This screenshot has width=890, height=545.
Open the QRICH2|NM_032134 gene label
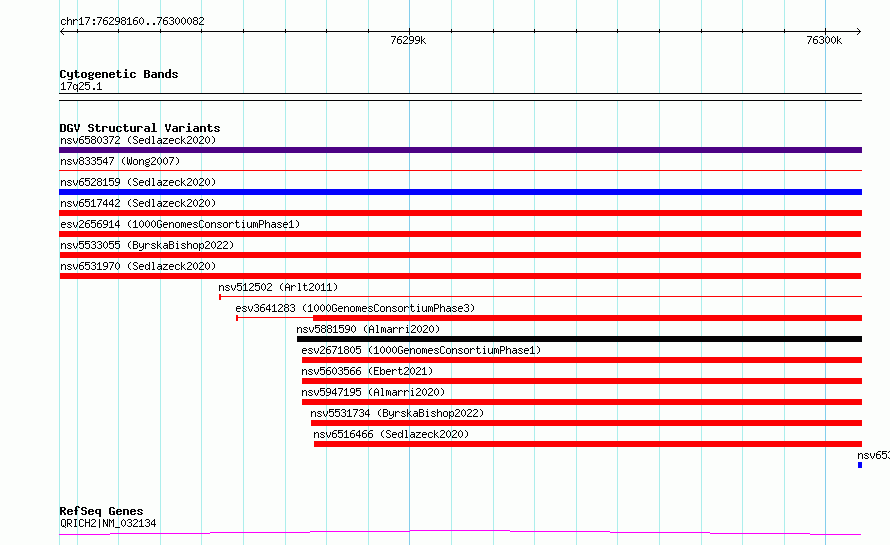108,523
